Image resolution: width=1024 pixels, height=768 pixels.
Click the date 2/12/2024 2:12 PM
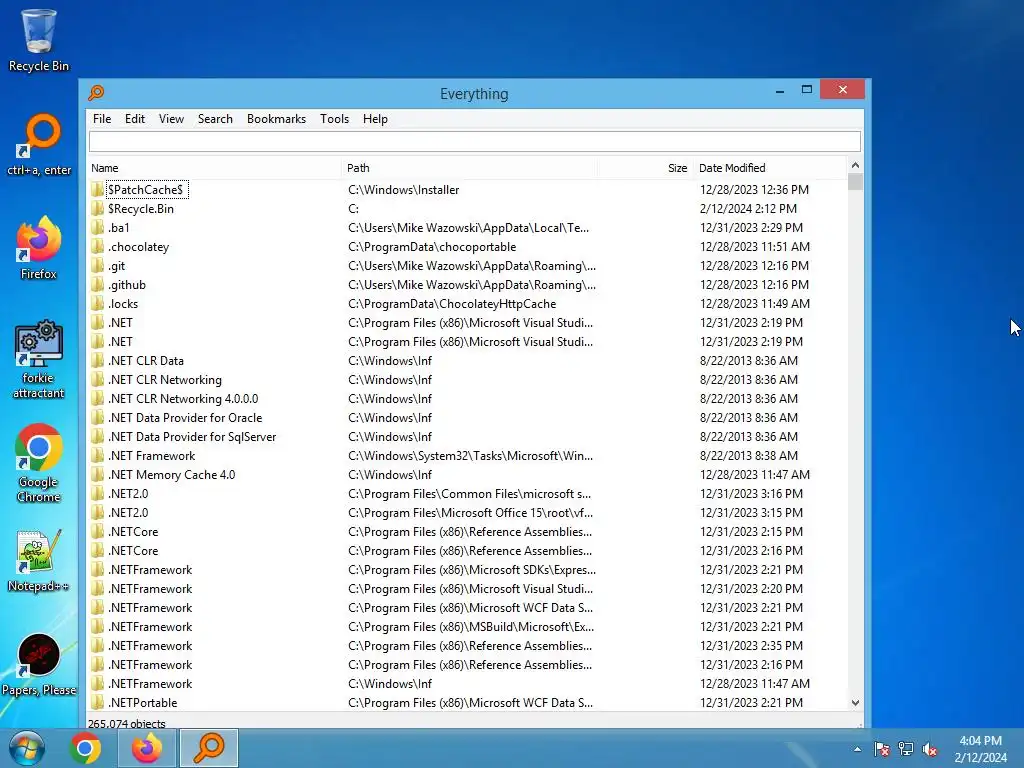point(748,208)
